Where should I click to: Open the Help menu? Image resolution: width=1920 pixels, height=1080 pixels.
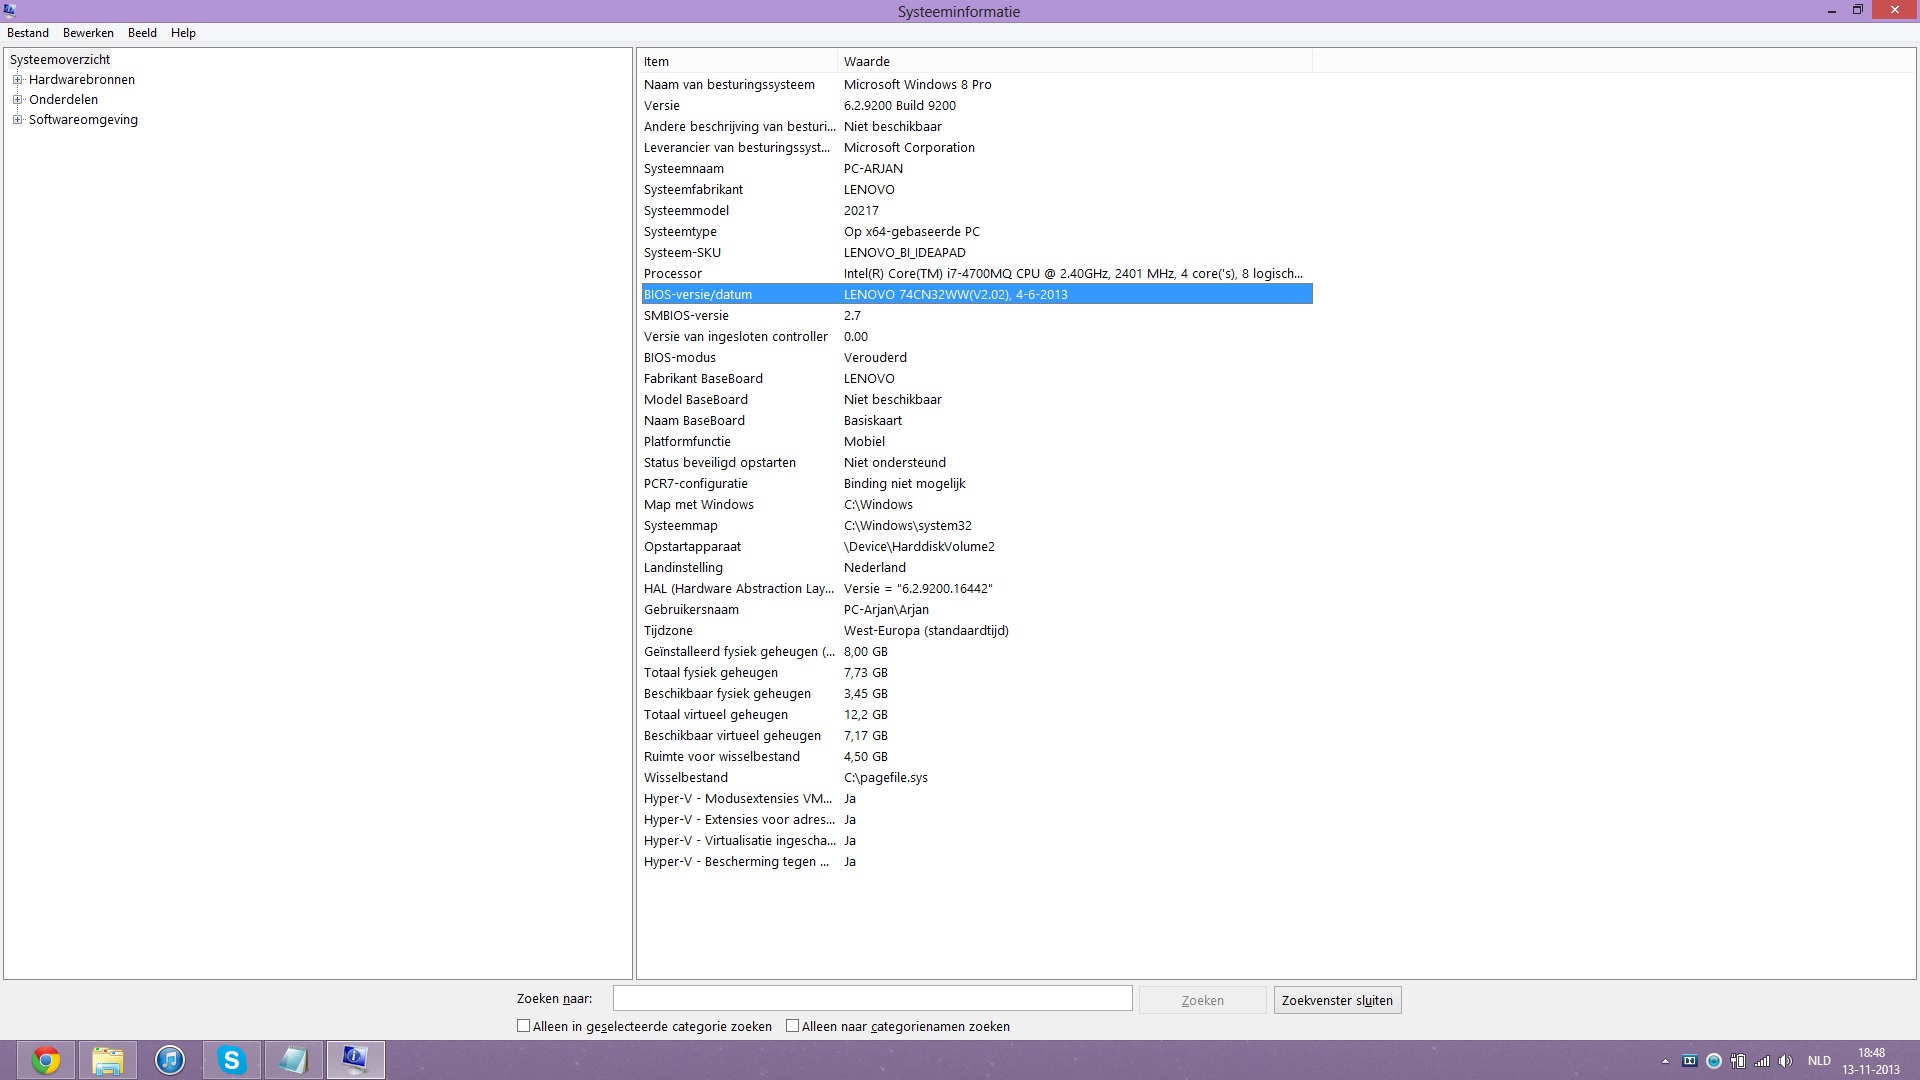(183, 33)
